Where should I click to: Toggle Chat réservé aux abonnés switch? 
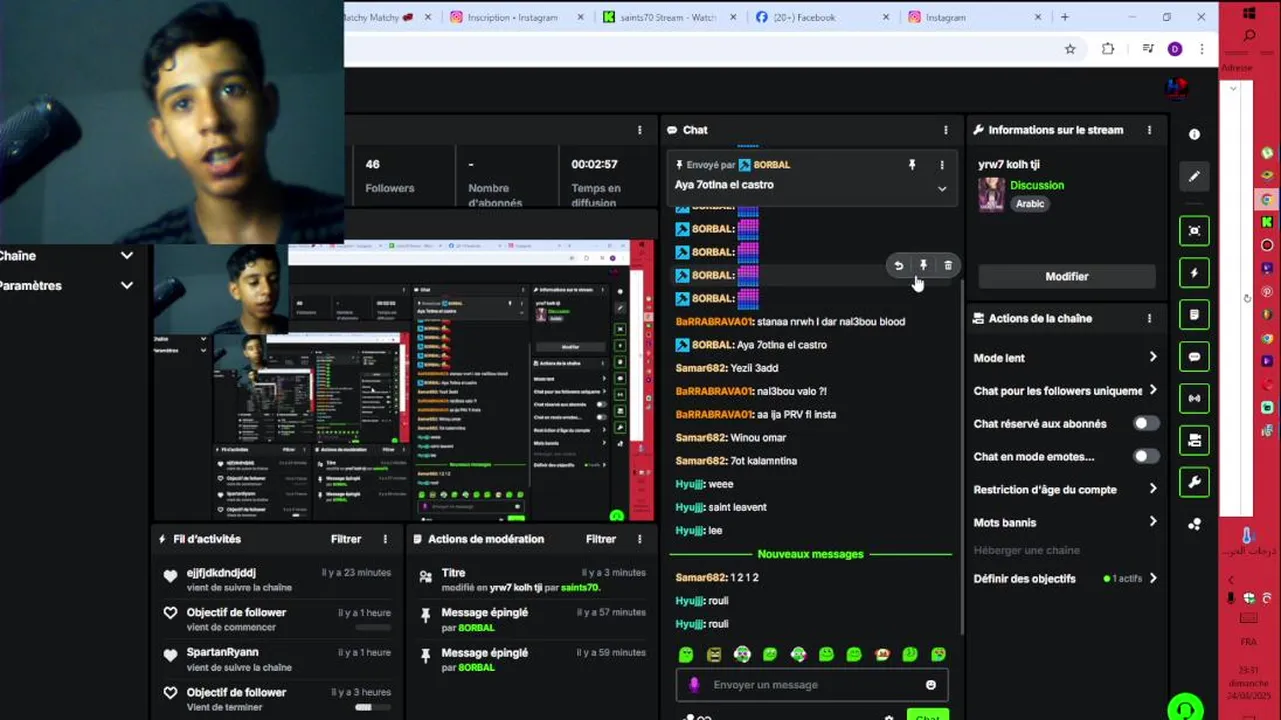click(1146, 423)
